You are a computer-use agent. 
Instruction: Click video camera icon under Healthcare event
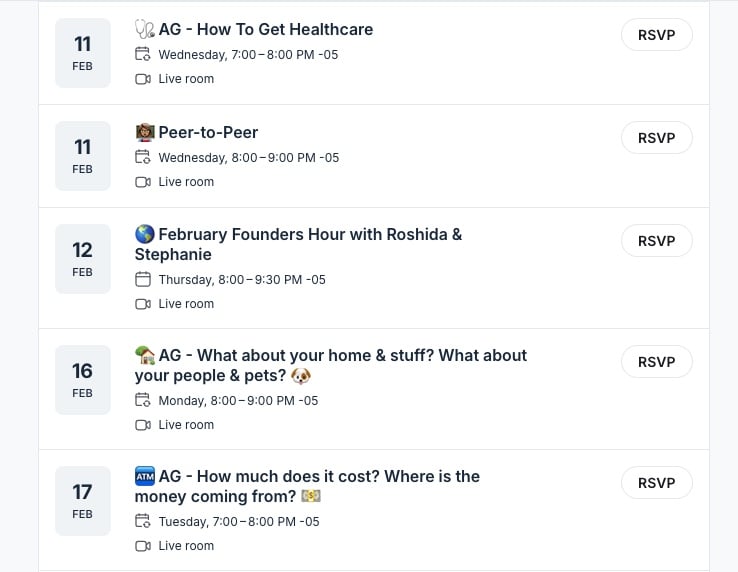pyautogui.click(x=143, y=79)
